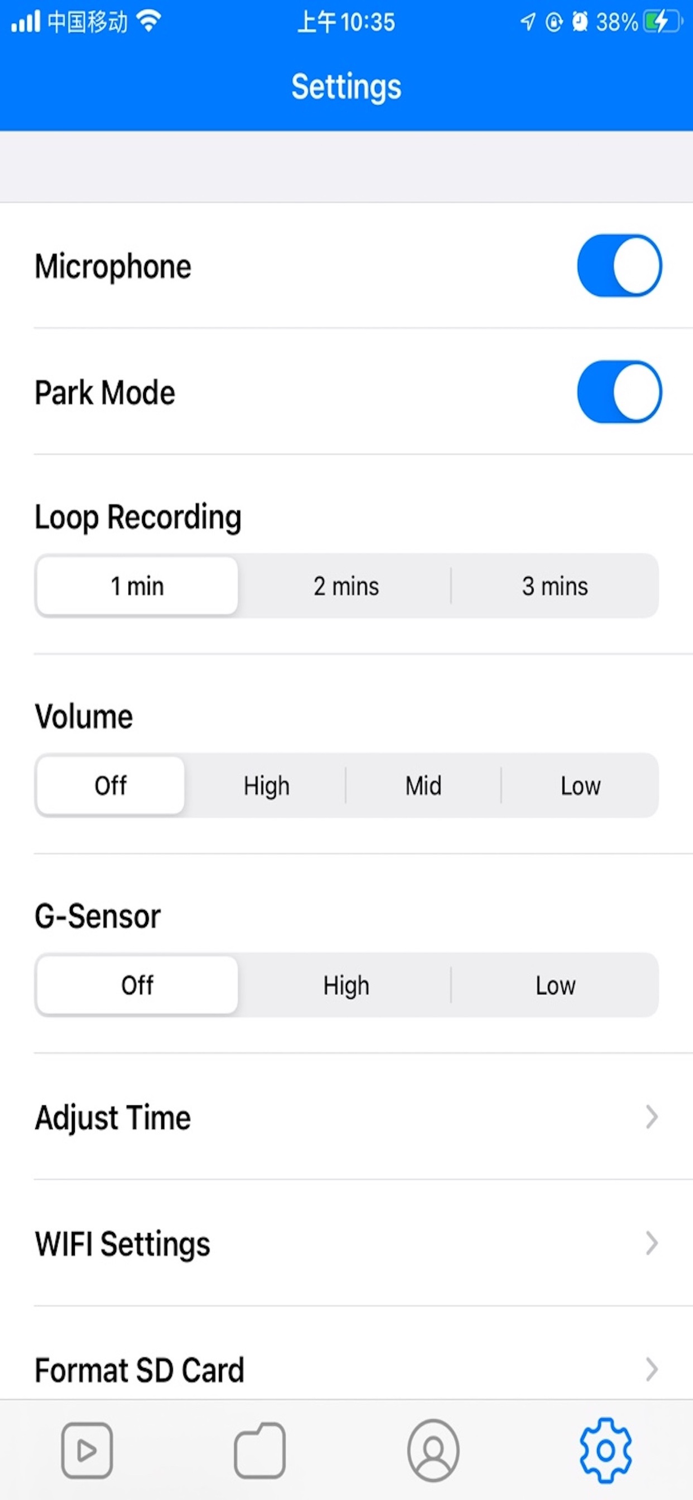Expand Format SD Card chevron
This screenshot has width=693, height=1500.
[x=652, y=1369]
